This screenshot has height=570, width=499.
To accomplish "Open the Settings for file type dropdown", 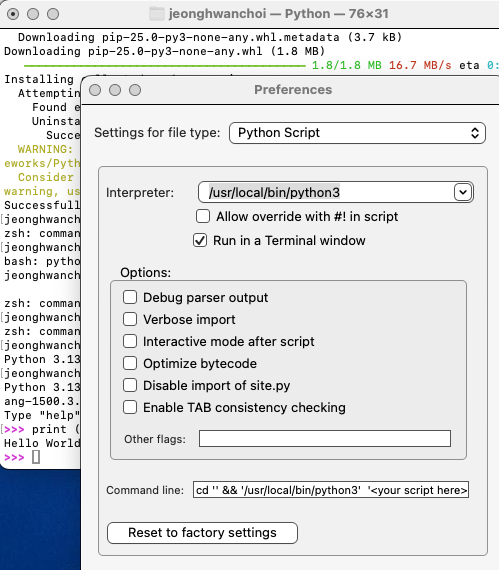I will 357,133.
